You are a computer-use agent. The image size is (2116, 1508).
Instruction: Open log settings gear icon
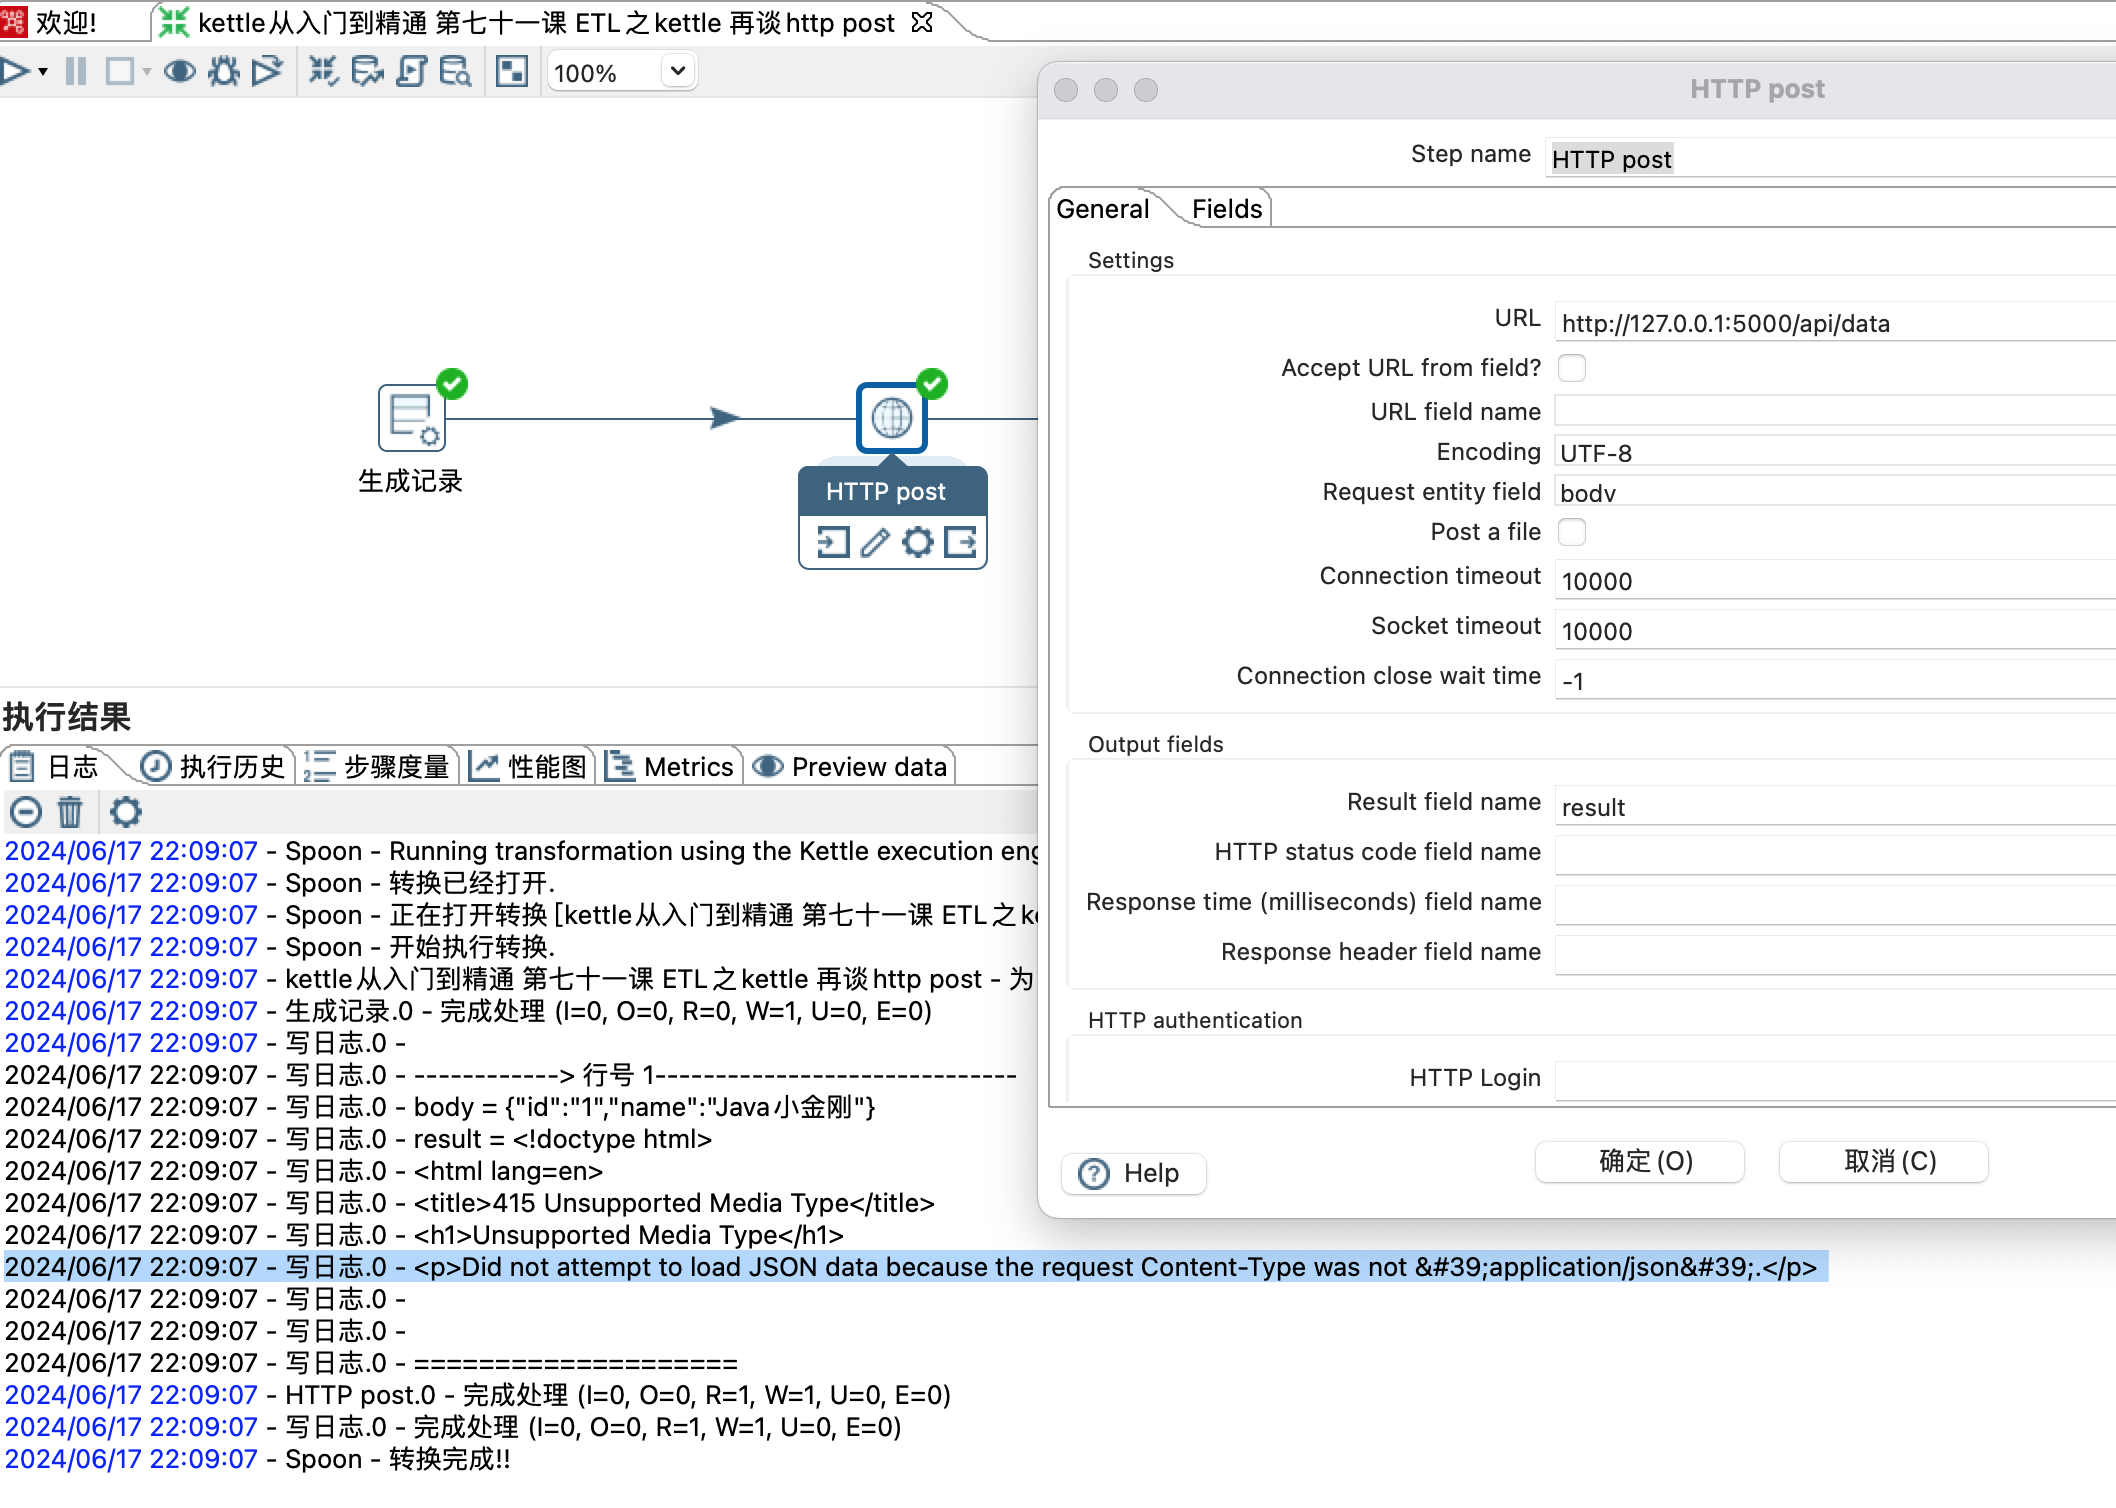point(125,812)
